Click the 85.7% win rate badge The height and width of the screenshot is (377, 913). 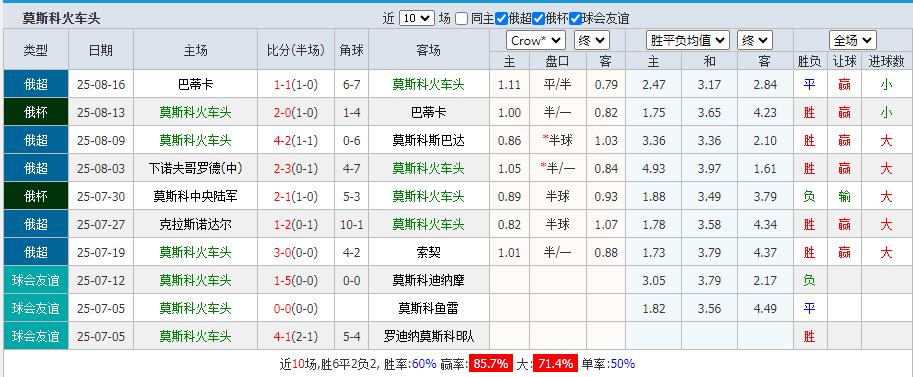[491, 364]
